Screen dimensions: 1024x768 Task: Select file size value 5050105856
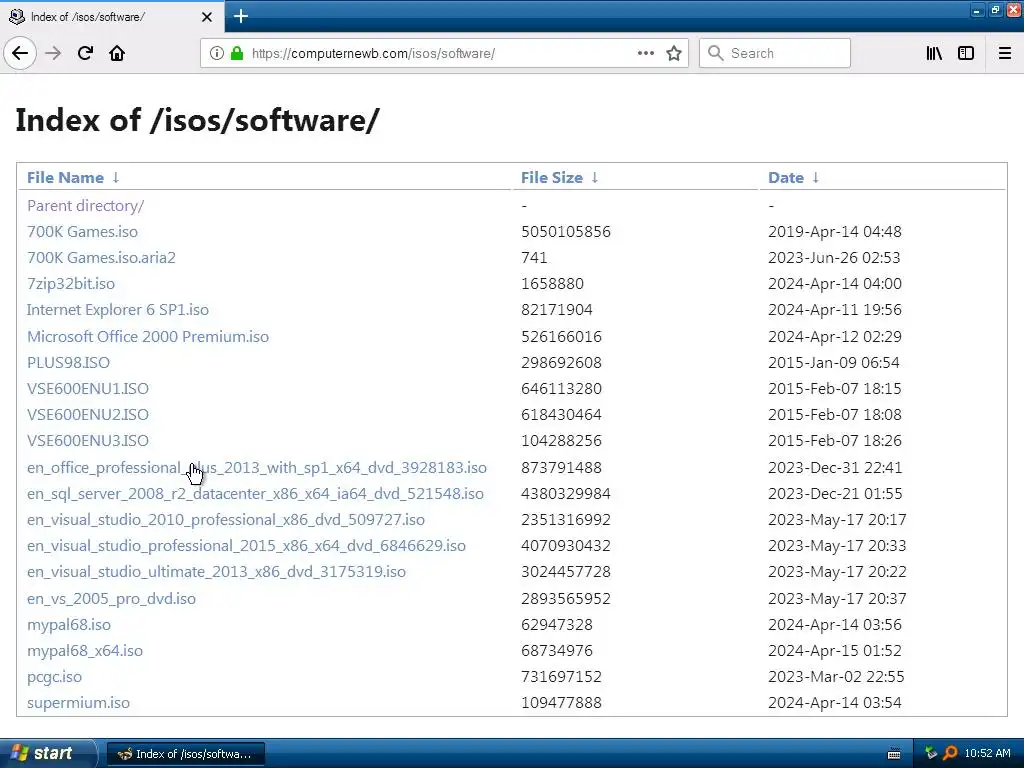click(x=566, y=232)
